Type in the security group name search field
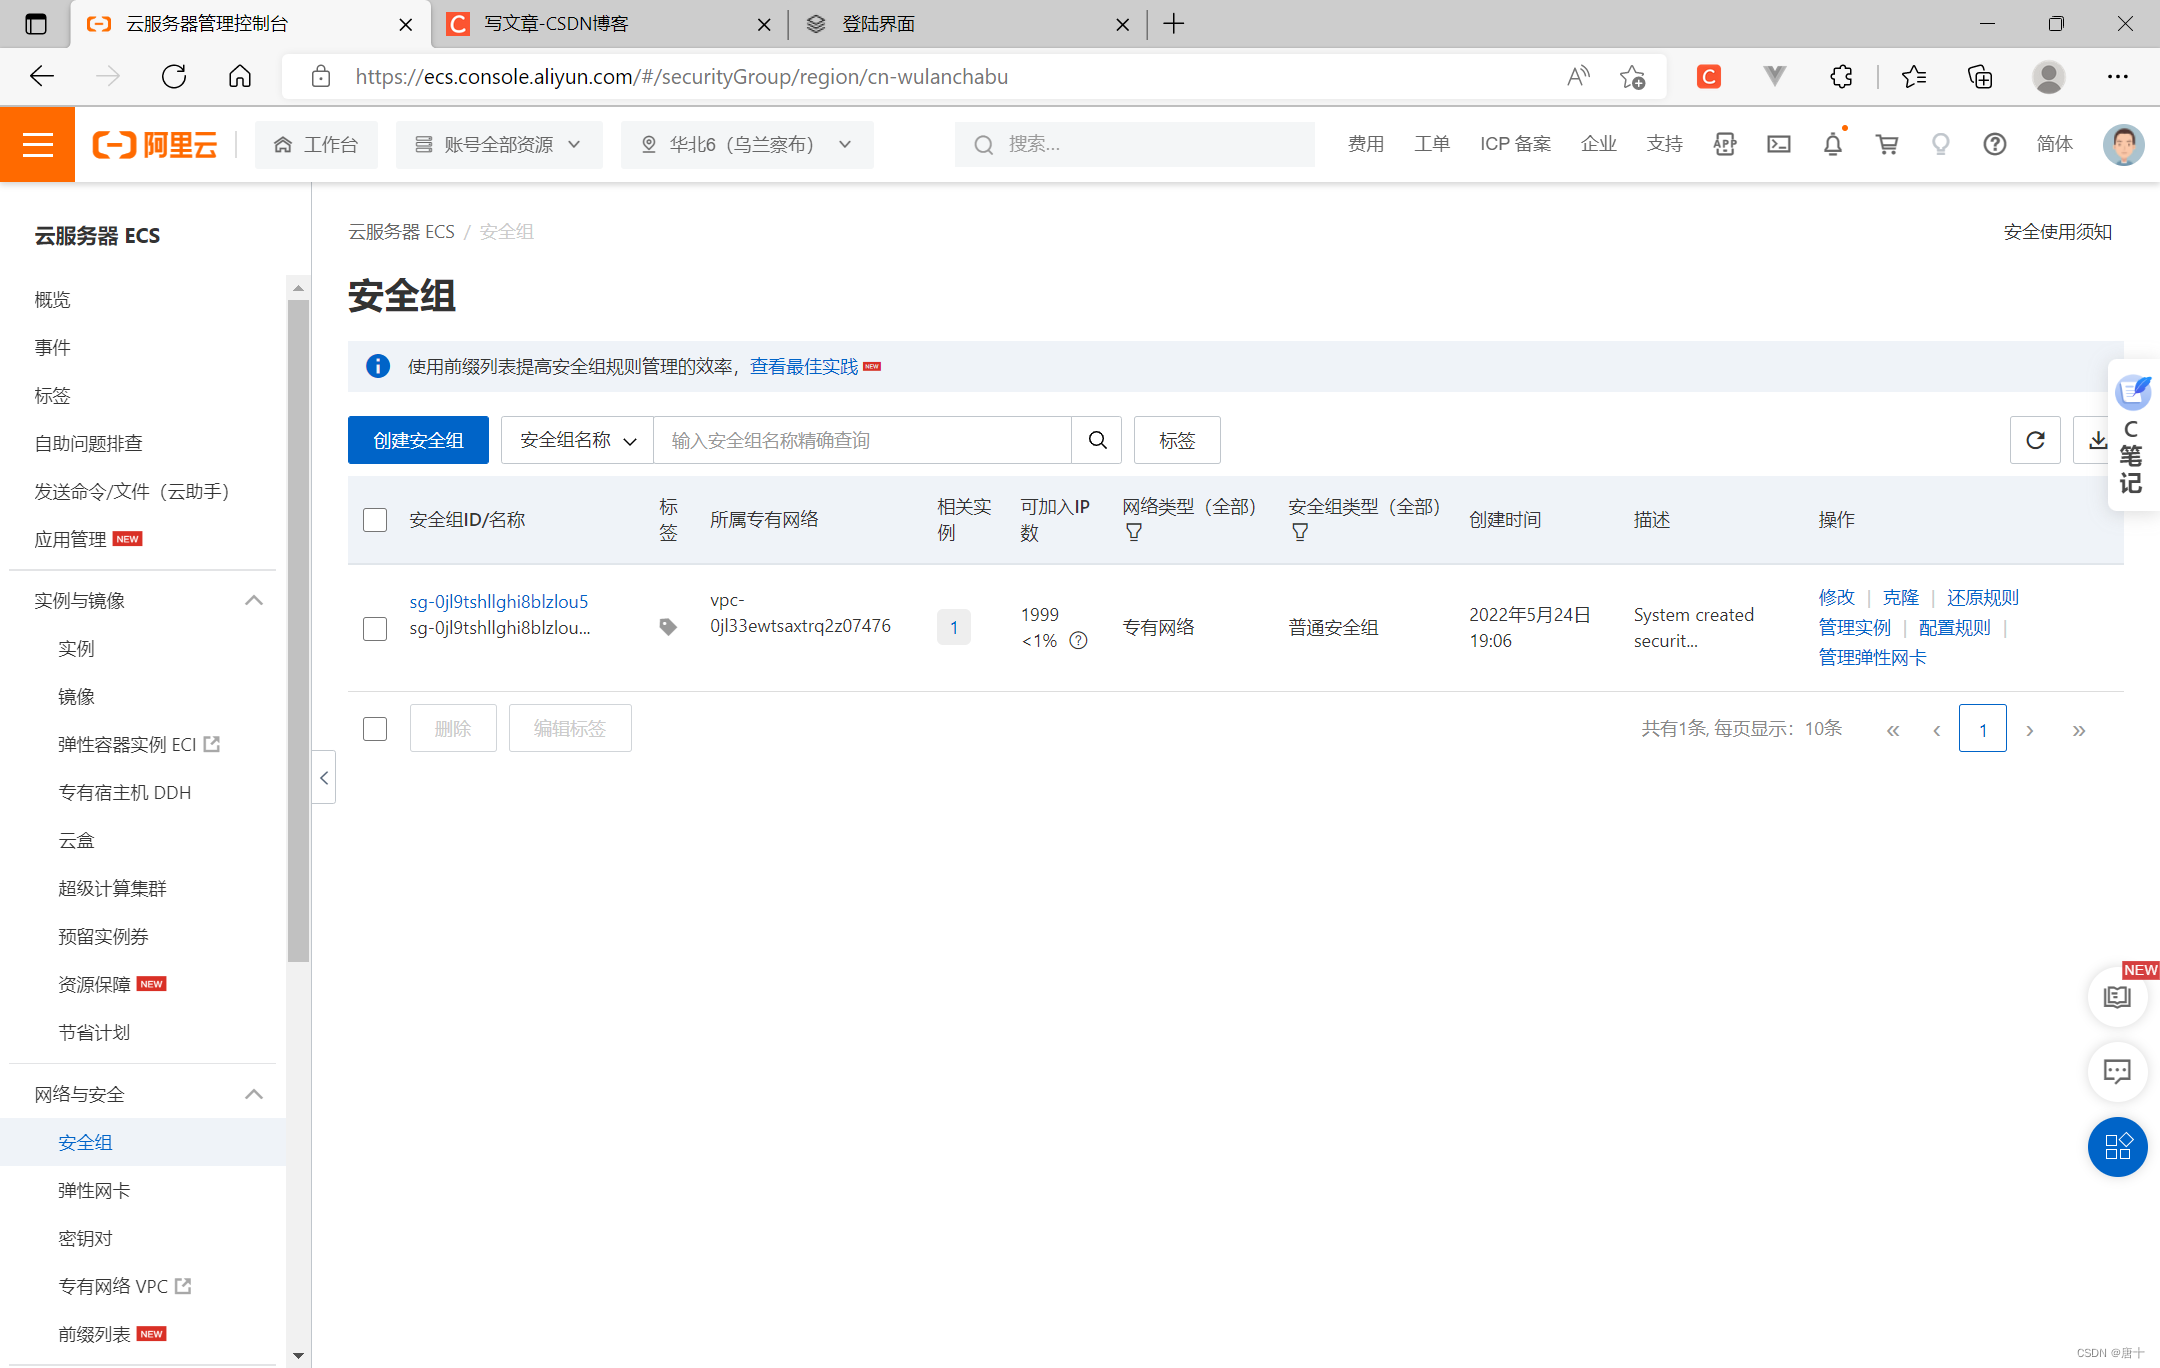The height and width of the screenshot is (1368, 2160). (861, 440)
